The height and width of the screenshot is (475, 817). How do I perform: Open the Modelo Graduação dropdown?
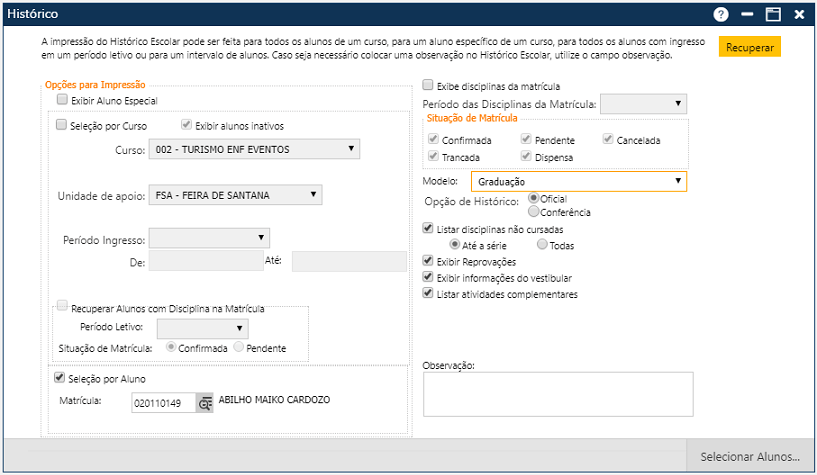pyautogui.click(x=578, y=181)
